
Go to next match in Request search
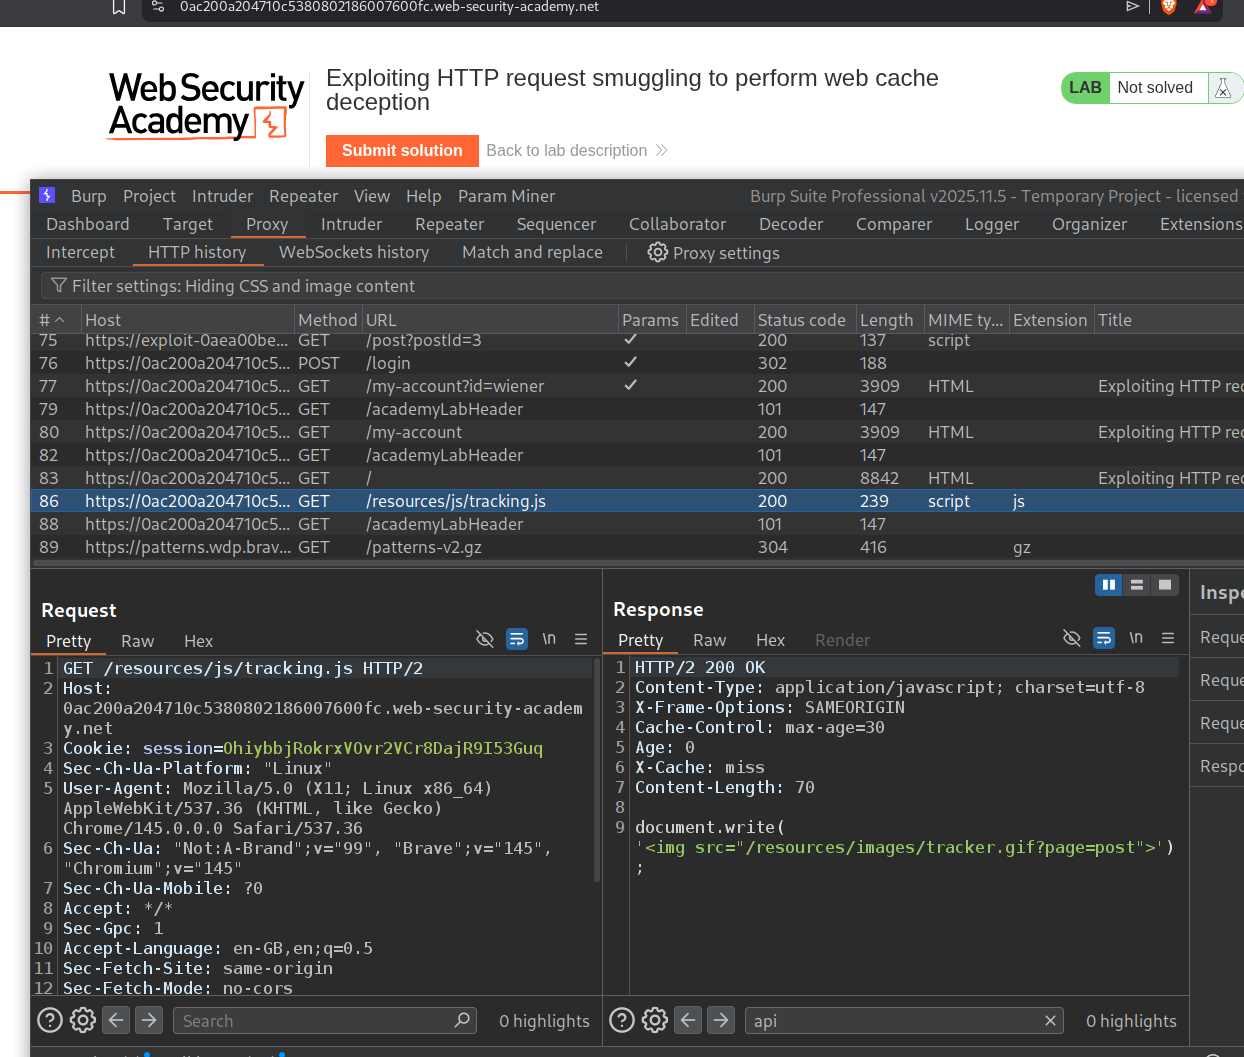(x=149, y=1020)
